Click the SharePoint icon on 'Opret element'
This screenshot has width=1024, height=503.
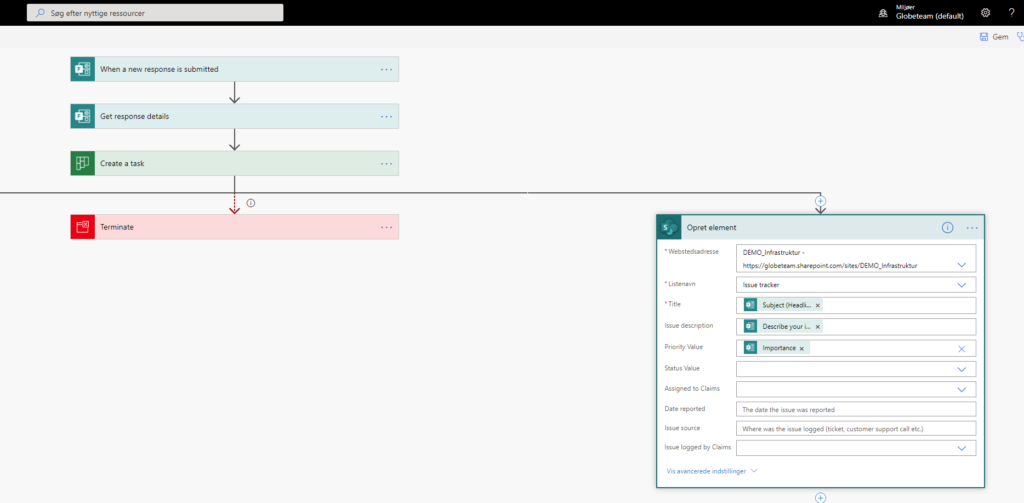pos(668,227)
